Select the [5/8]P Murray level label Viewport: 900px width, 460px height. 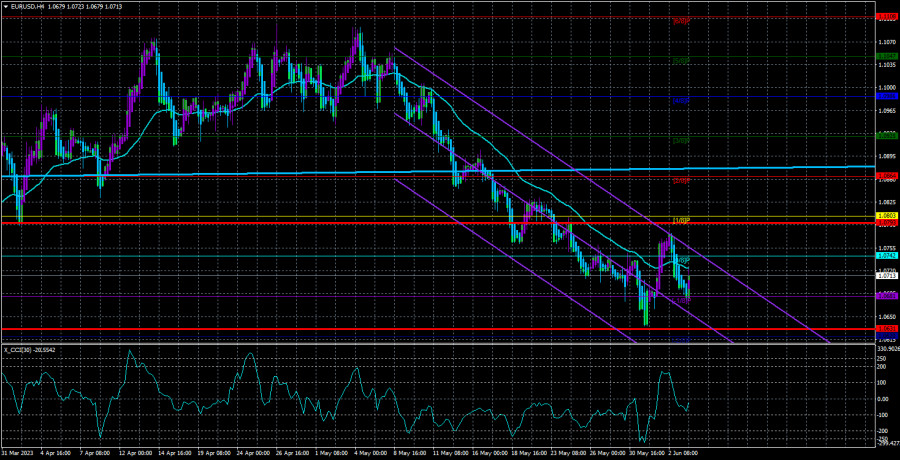pyautogui.click(x=681, y=60)
